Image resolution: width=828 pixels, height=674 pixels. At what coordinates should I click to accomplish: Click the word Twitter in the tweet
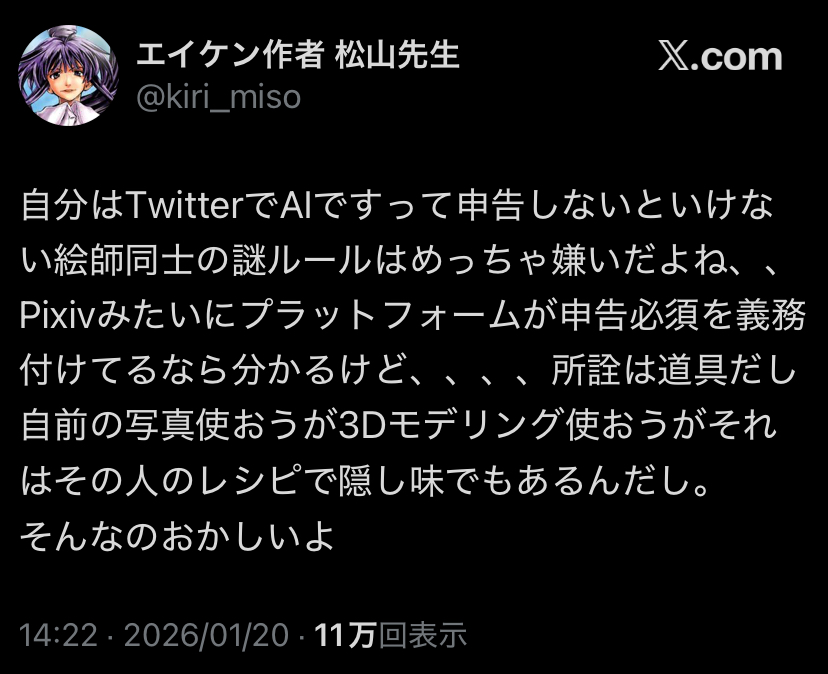(x=186, y=205)
